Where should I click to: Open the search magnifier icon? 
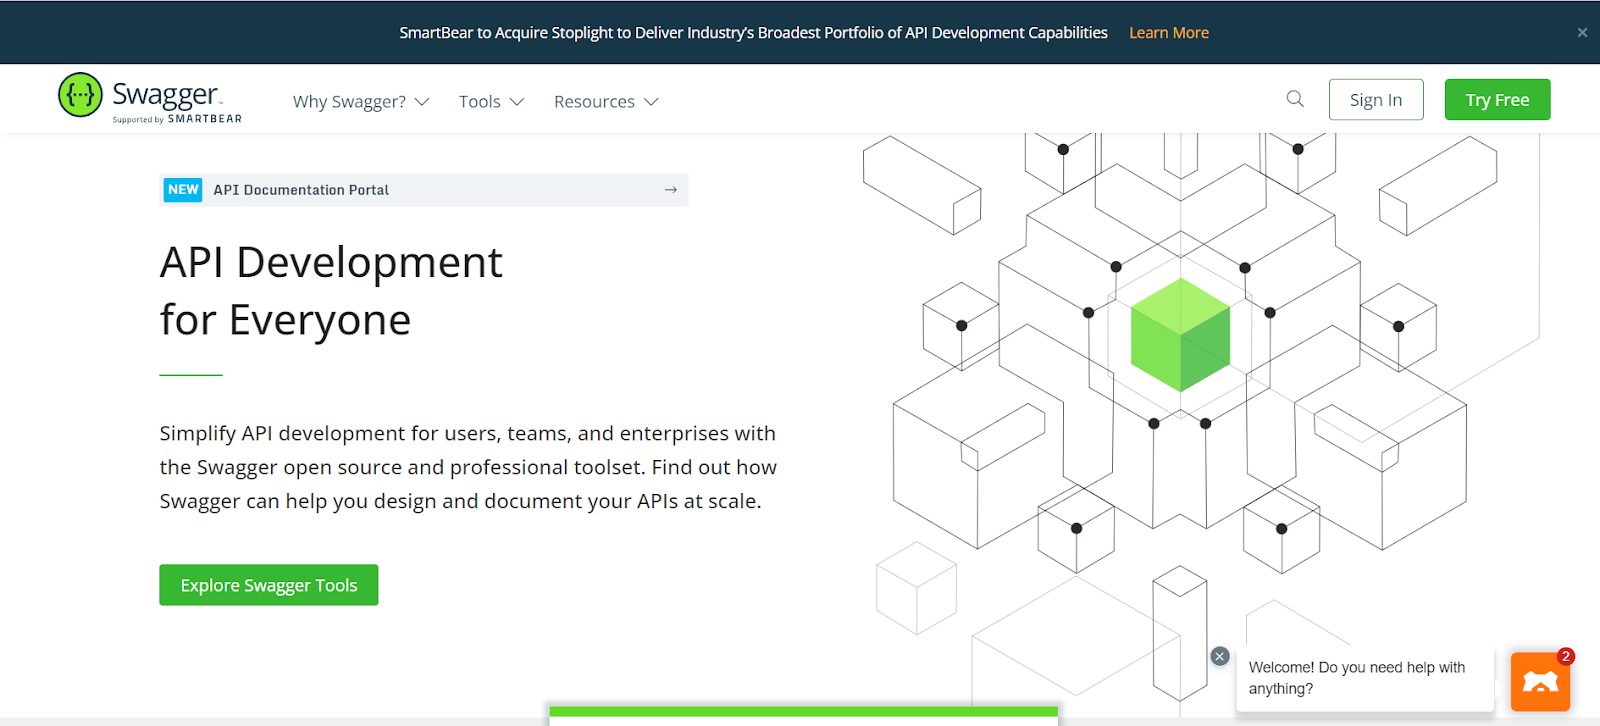tap(1295, 99)
